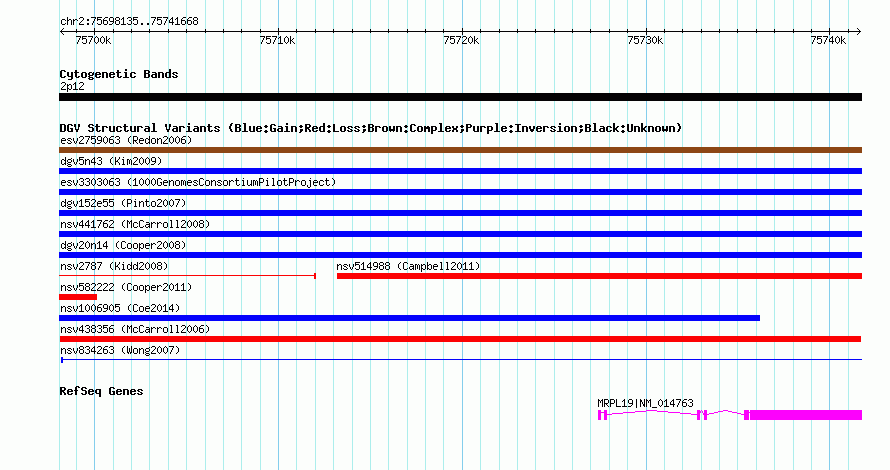Click the nsv834263 (Wong2007) label

pos(120,350)
